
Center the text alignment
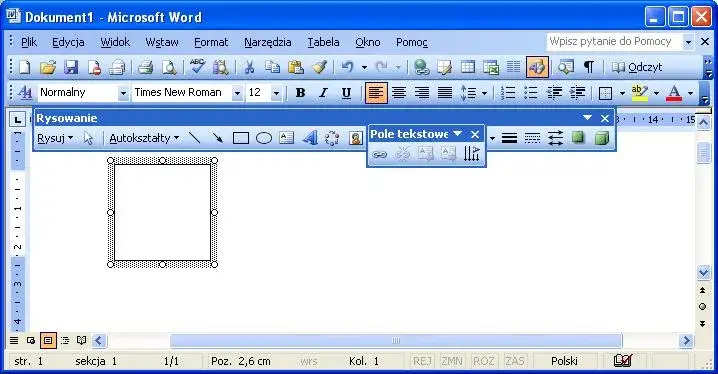click(x=399, y=93)
